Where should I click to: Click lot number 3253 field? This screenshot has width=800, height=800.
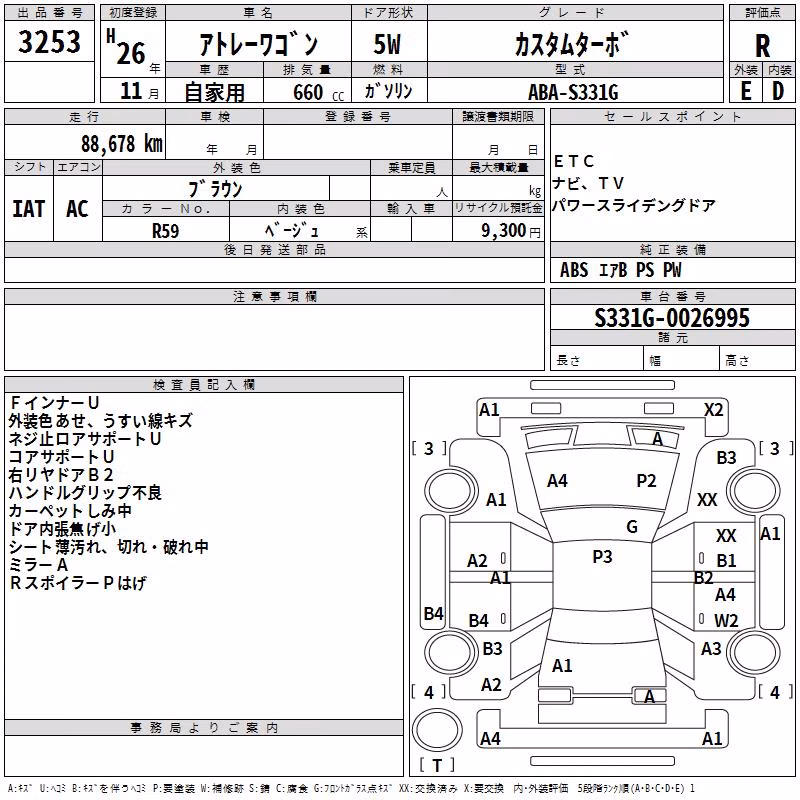click(x=49, y=41)
